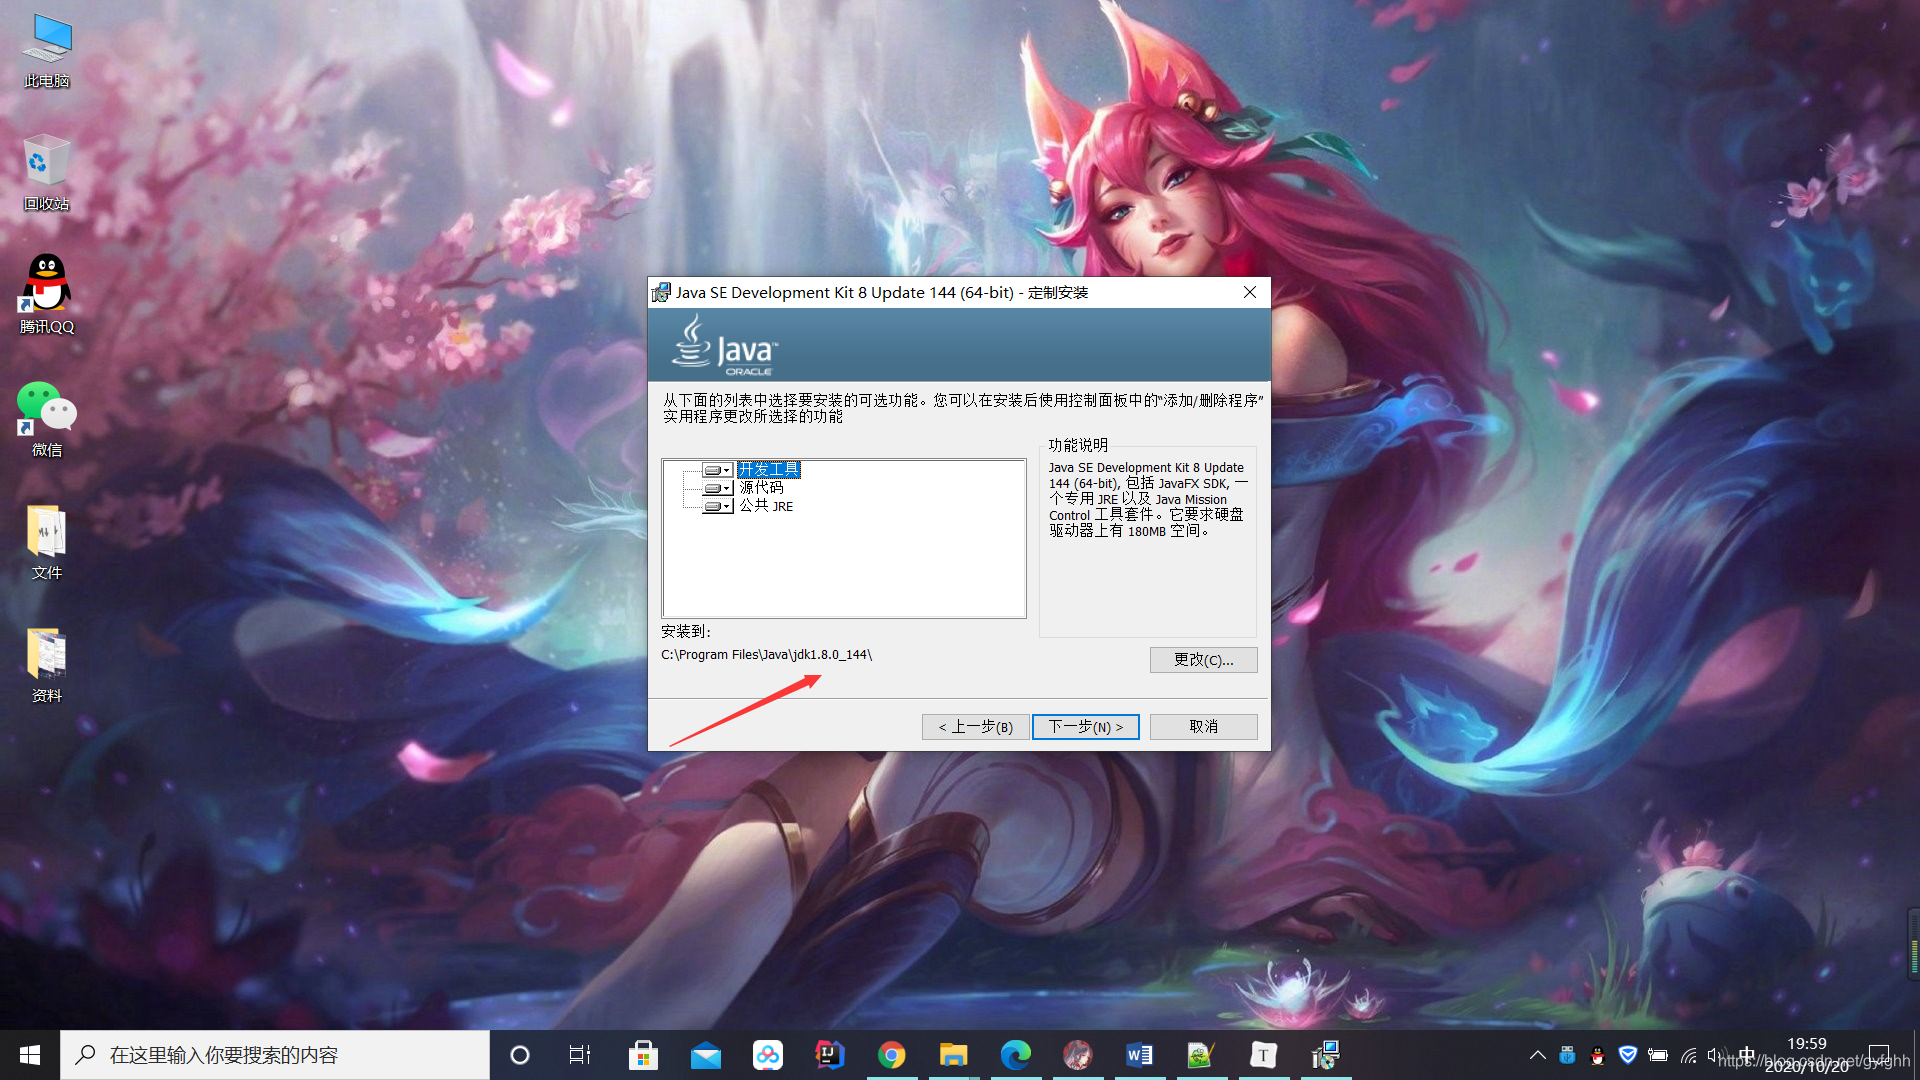The image size is (1920, 1080).
Task: Select the 开发工具 feature entry
Action: [768, 469]
